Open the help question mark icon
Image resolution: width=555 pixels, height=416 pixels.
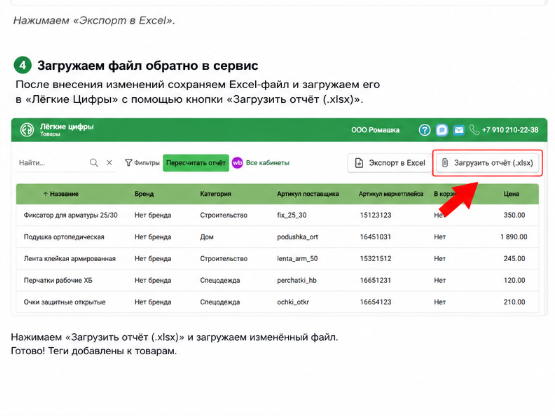click(424, 130)
